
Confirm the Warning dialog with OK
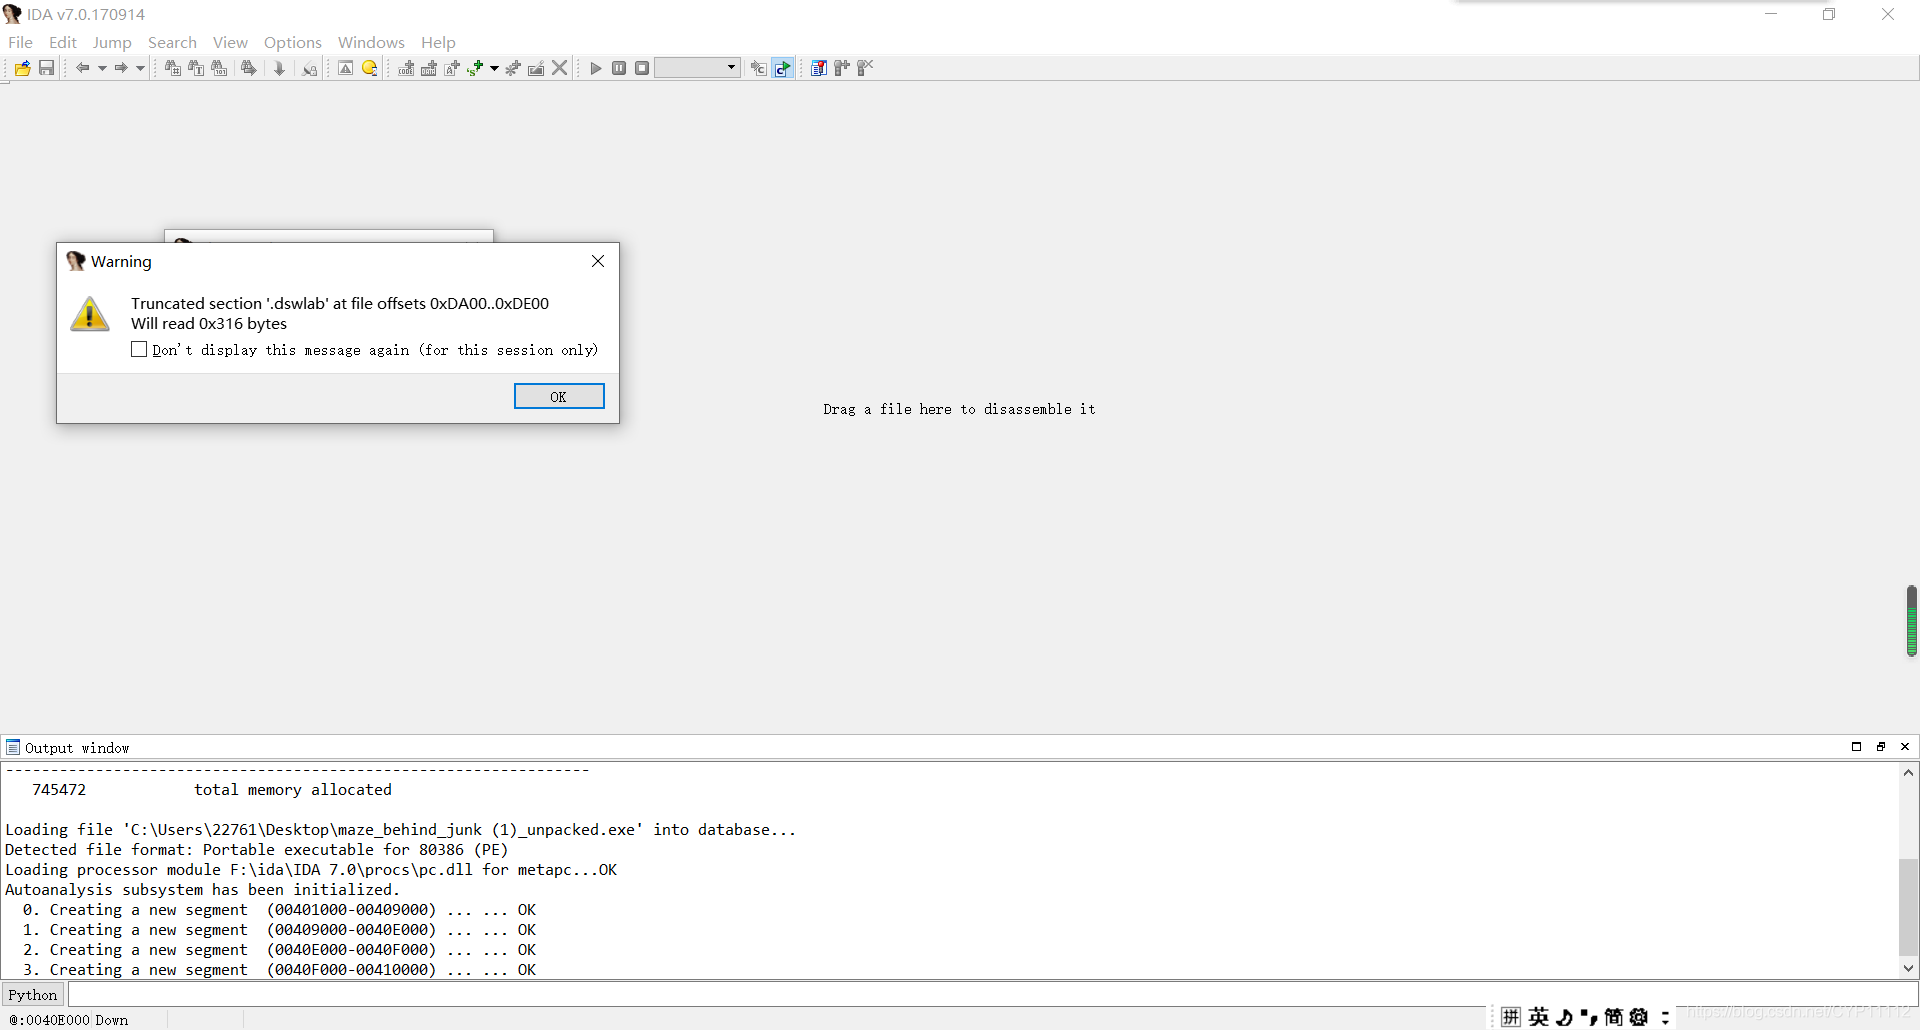(x=559, y=397)
